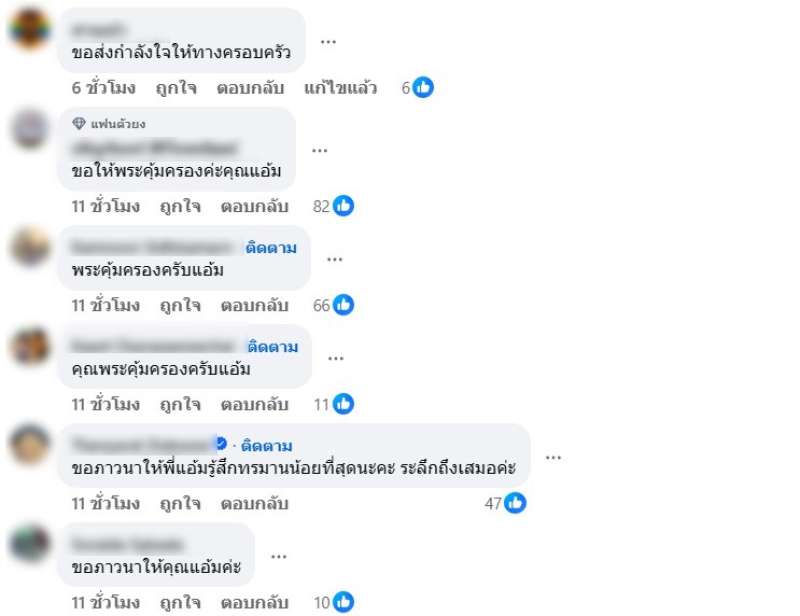Click แก้ไขแล้ว to view edit history
The height and width of the screenshot is (616, 800).
(340, 88)
